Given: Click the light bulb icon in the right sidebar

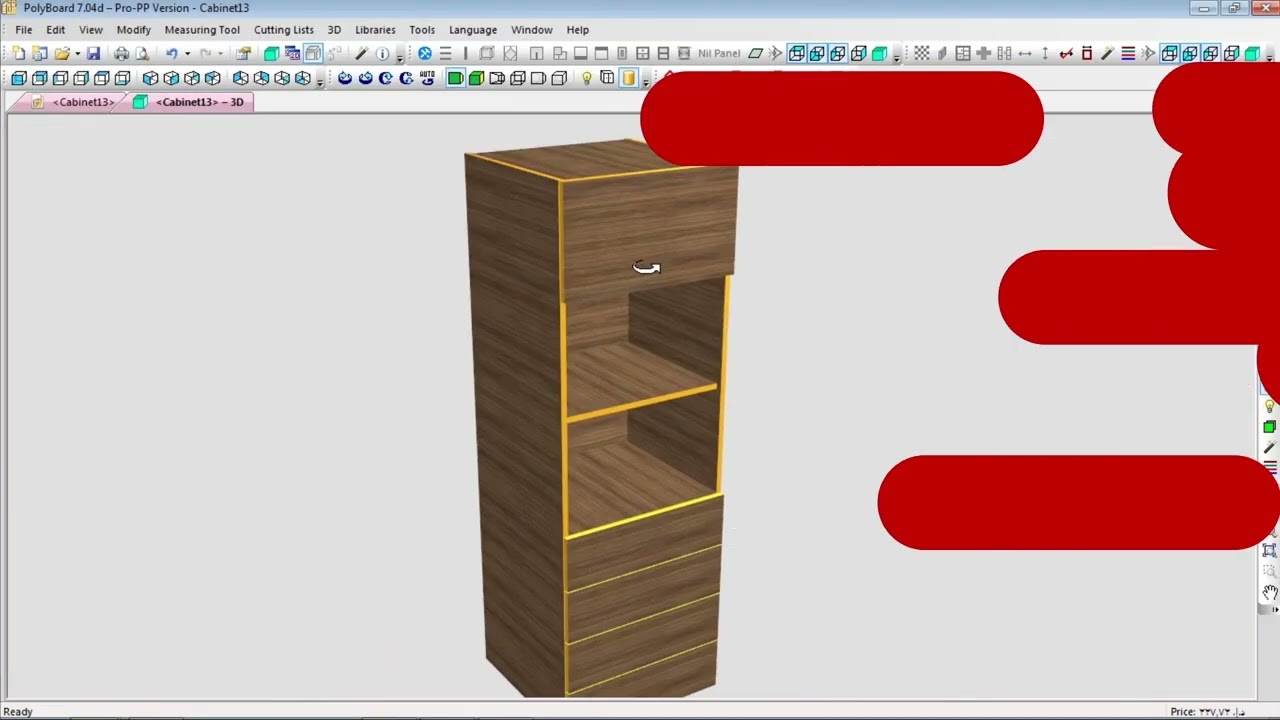Looking at the screenshot, I should tap(1269, 407).
